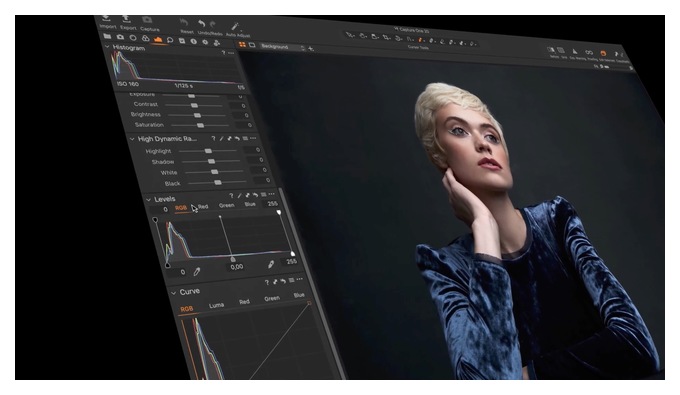The height and width of the screenshot is (395, 680).
Task: Select the Luma tab in Curve
Action: [216, 305]
